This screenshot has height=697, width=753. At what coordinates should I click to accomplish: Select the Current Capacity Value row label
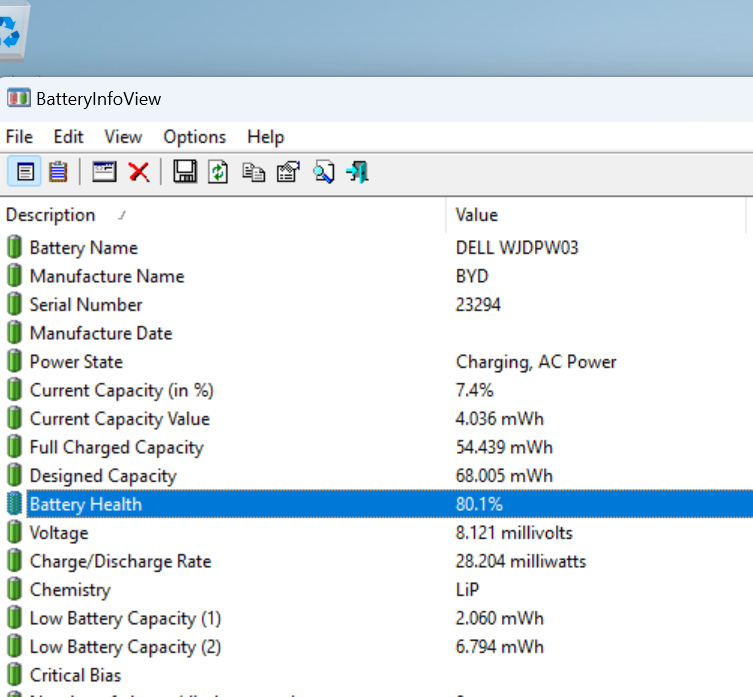point(120,419)
